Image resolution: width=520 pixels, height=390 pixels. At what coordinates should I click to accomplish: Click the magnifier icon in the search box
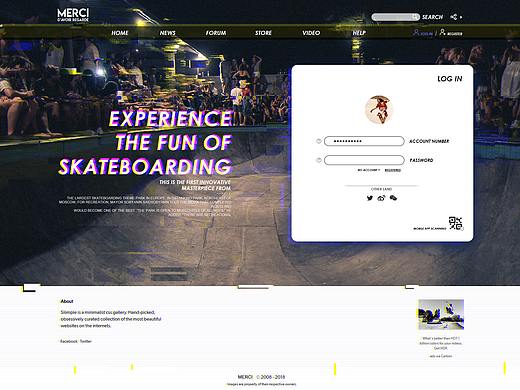click(x=415, y=17)
